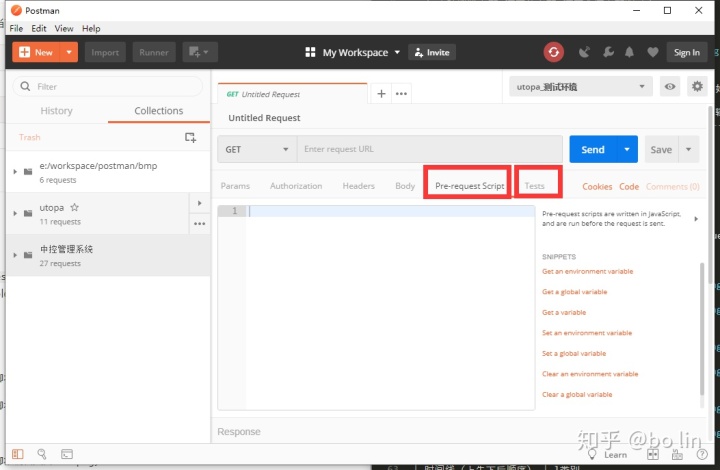Add a new request tab with plus
This screenshot has width=720, height=470.
coord(381,94)
